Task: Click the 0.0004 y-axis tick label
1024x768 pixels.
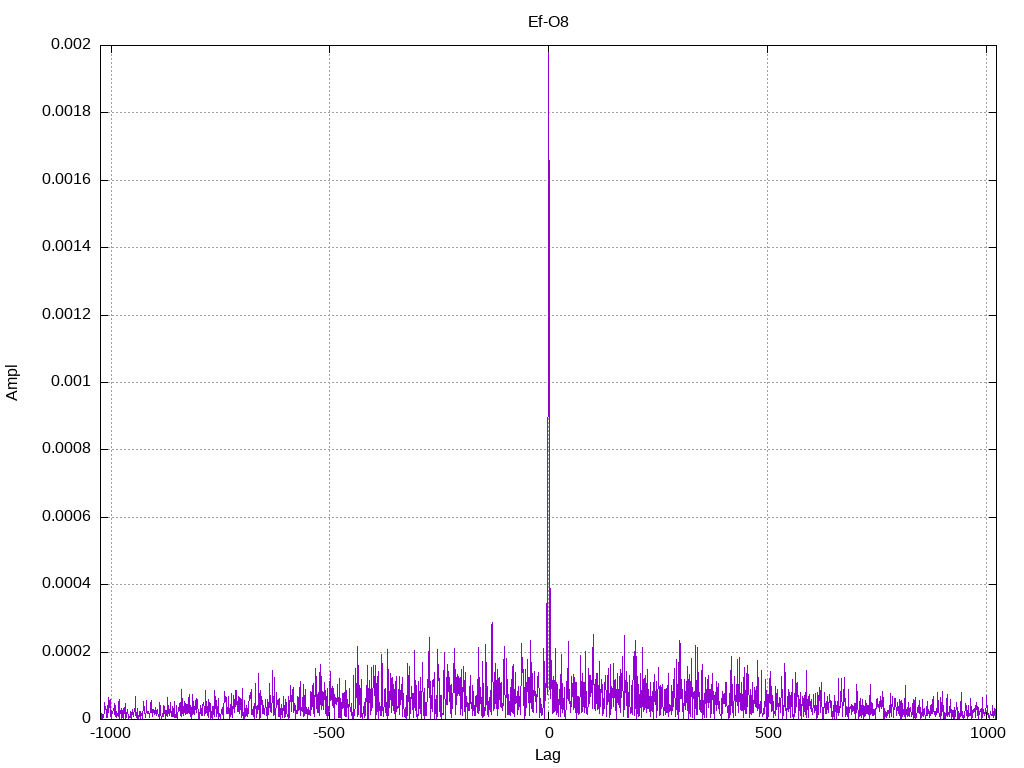Action: click(x=66, y=584)
